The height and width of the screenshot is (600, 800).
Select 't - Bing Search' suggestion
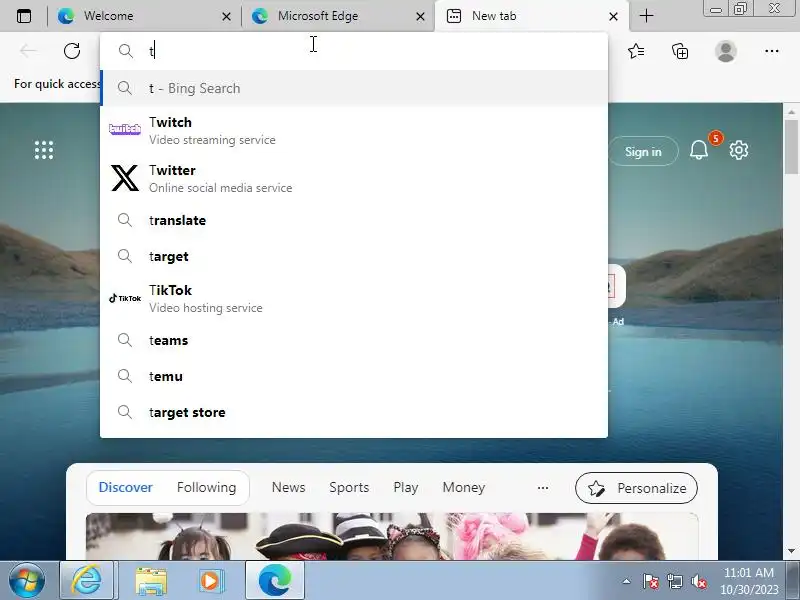pos(354,88)
